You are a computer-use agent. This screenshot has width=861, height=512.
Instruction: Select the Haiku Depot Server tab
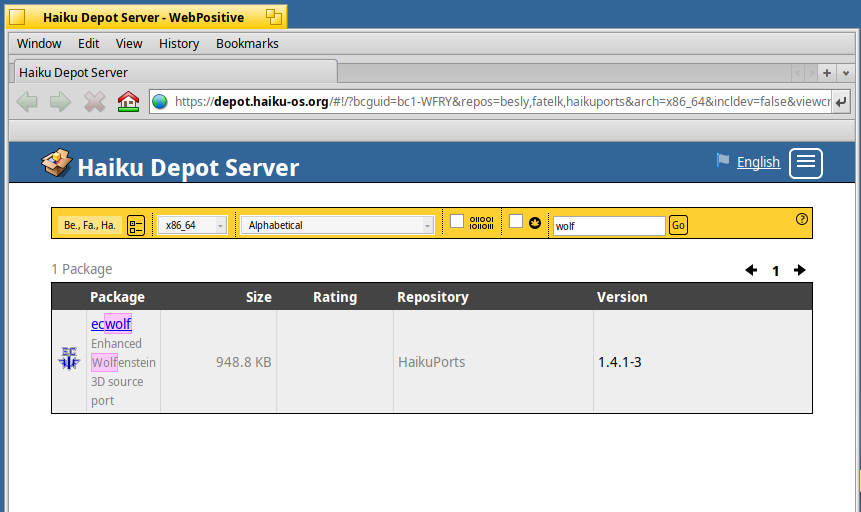click(175, 73)
